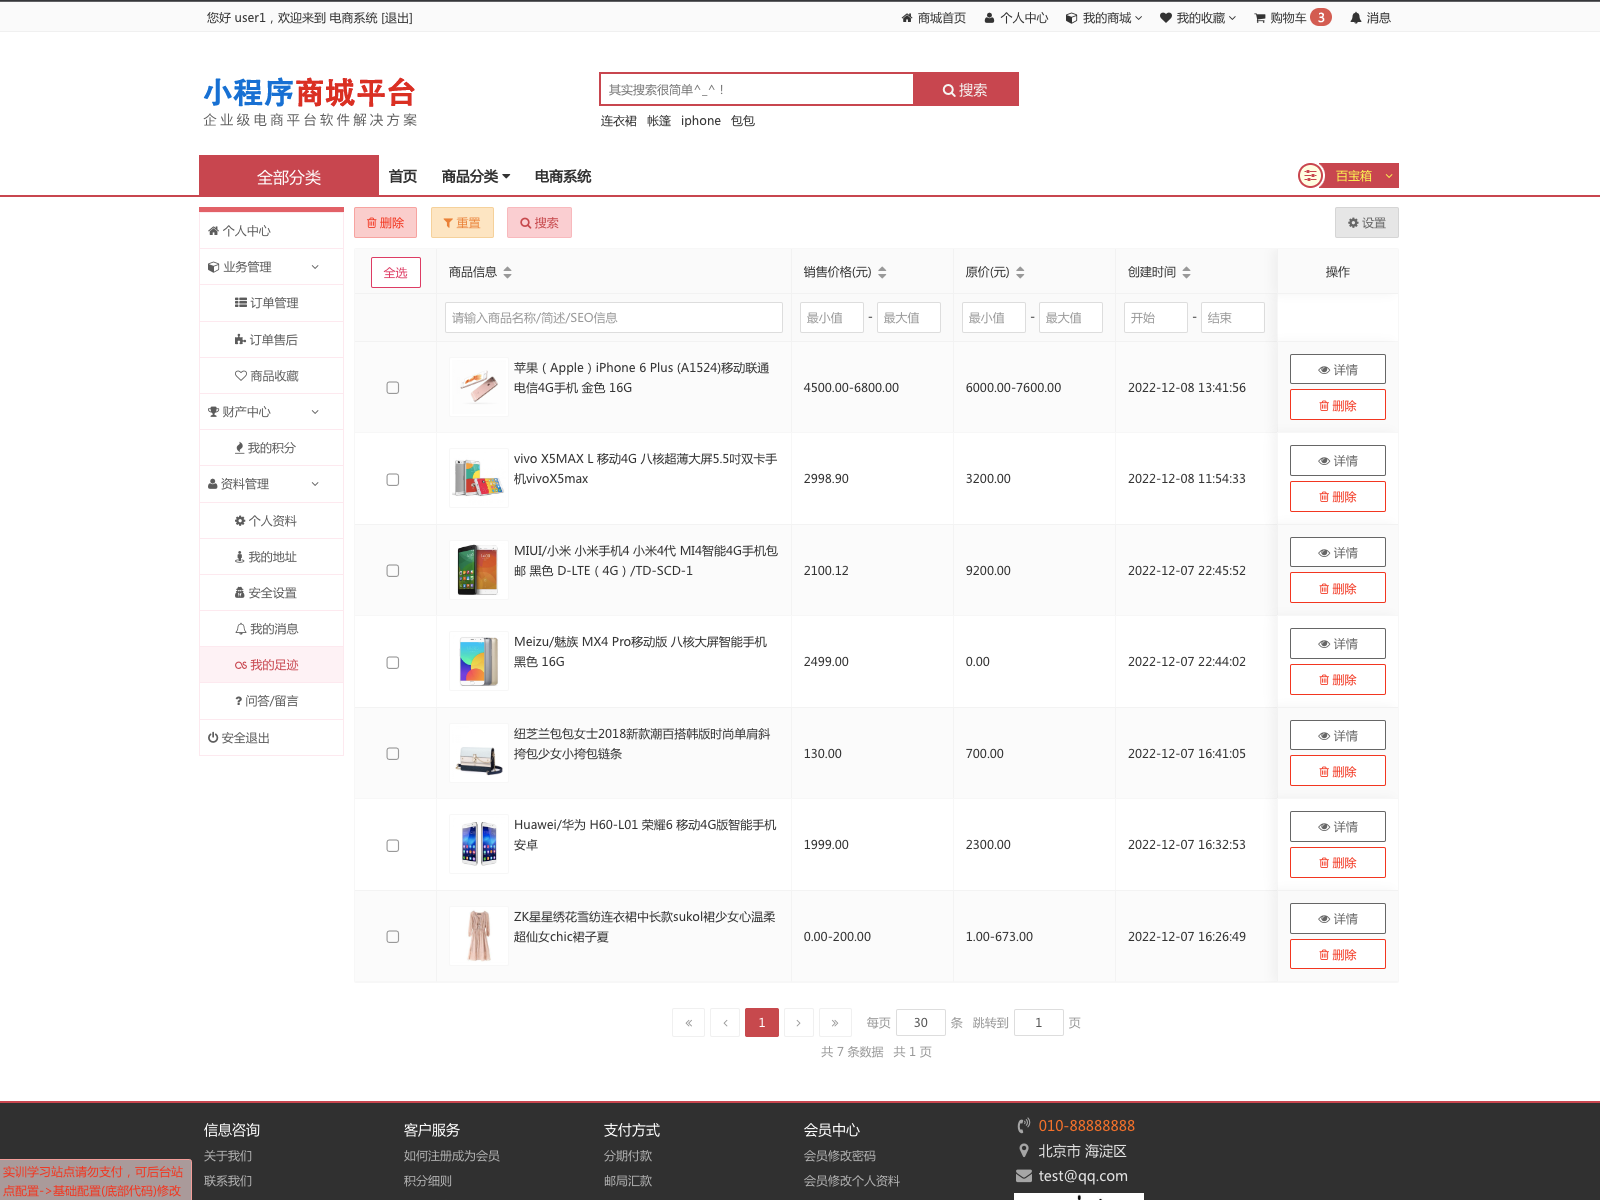Click the bell messages icon
The height and width of the screenshot is (1200, 1600).
[x=1356, y=18]
